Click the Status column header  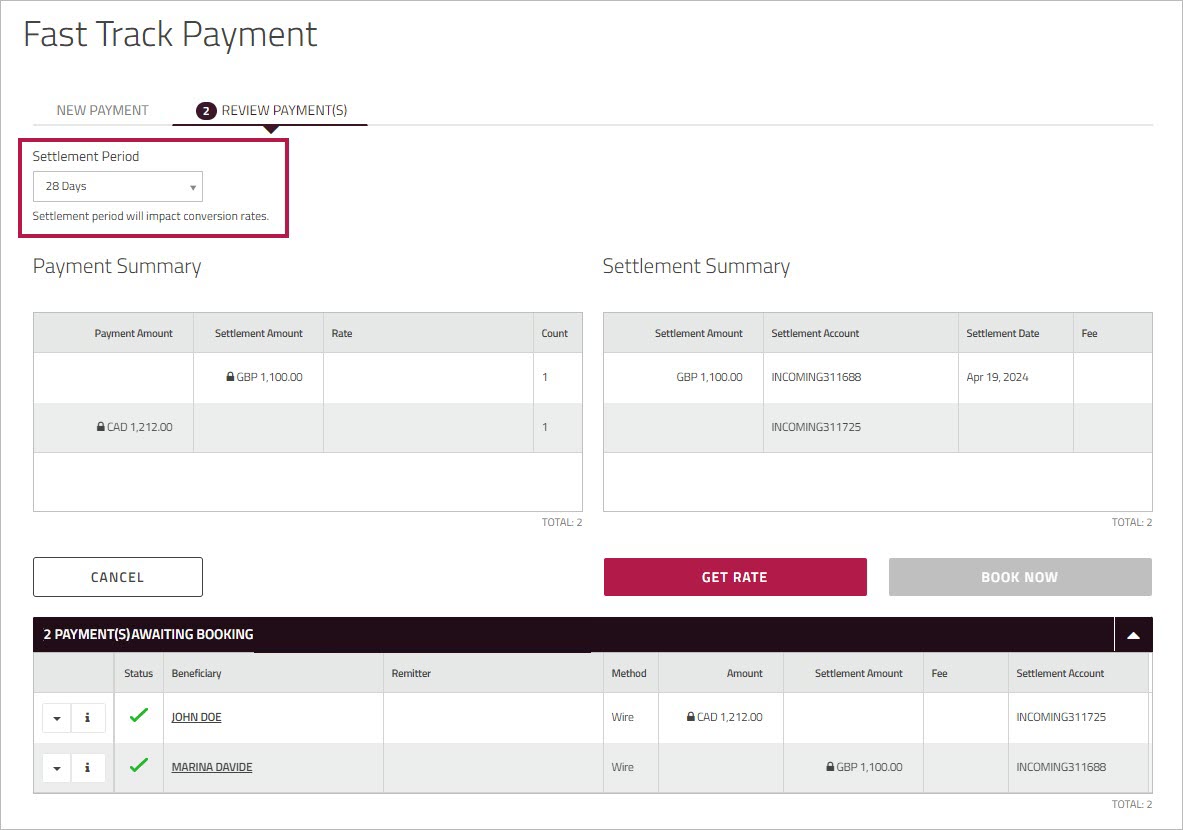[138, 673]
